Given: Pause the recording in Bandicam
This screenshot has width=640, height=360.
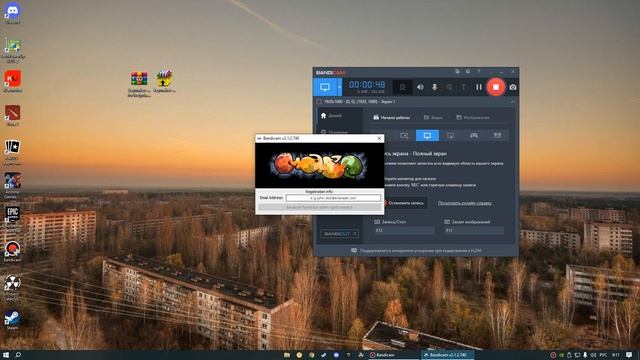Looking at the screenshot, I should [x=479, y=87].
